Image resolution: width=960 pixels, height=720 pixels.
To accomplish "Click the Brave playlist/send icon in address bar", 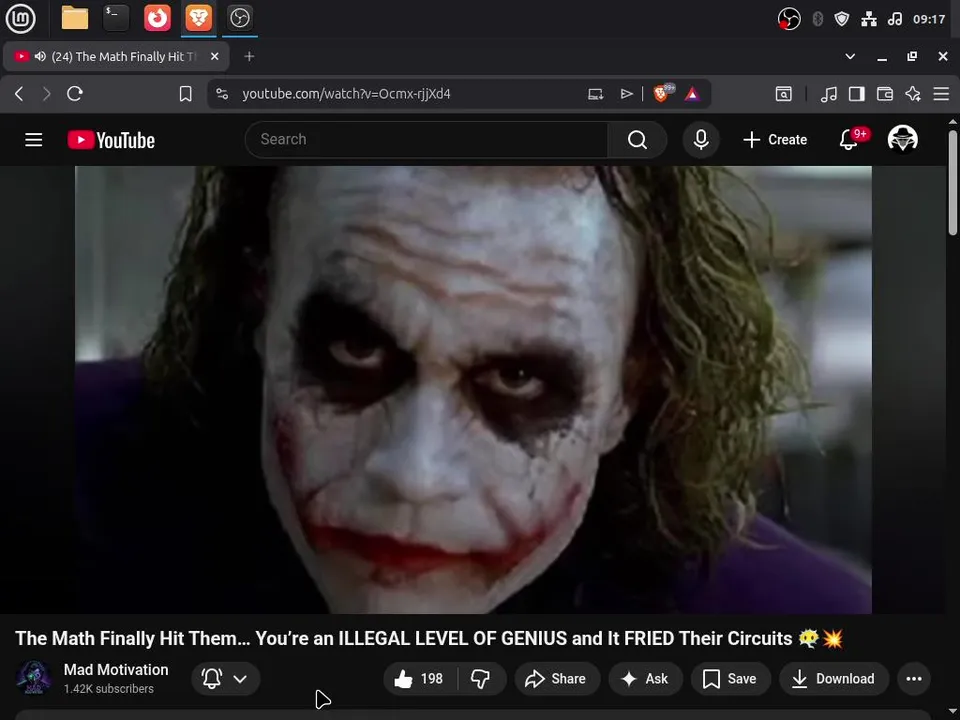I will 626,94.
